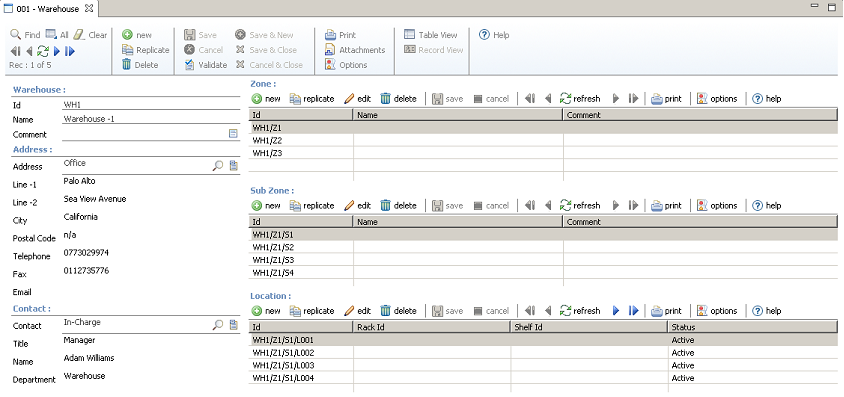Select zone row WH1/Z2
This screenshot has height=397, width=844.
(543, 140)
